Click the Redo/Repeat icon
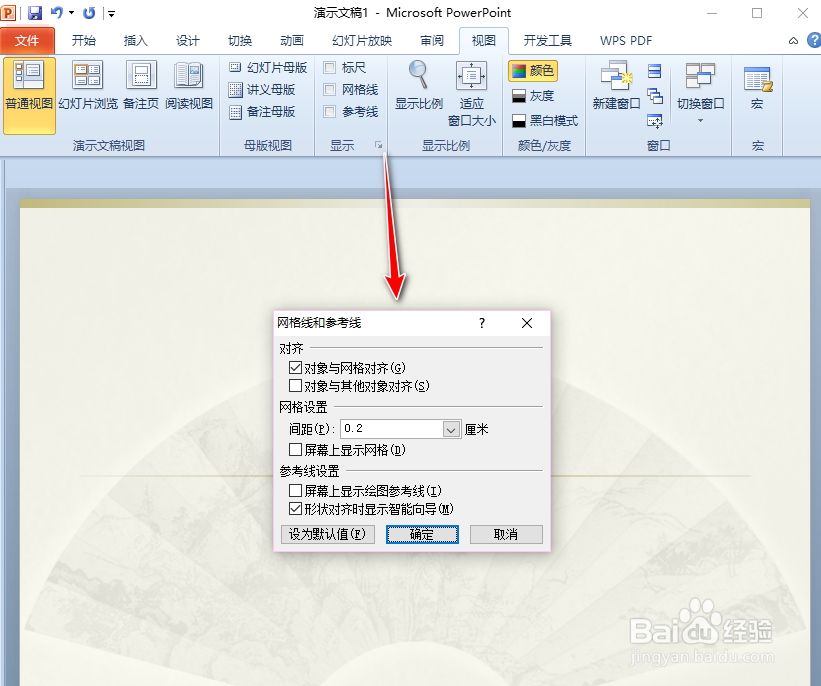The image size is (821, 686). coord(89,13)
